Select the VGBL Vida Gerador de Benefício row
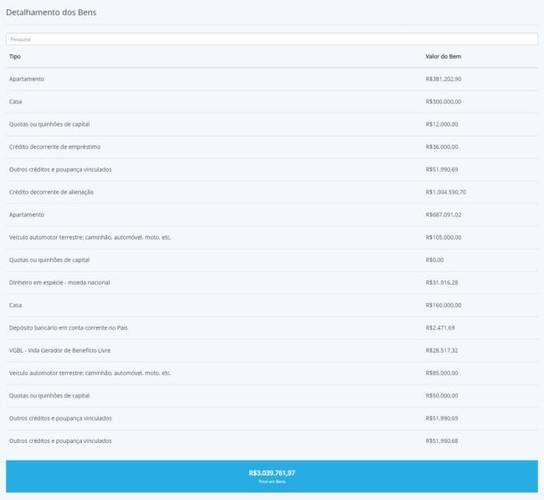 pyautogui.click(x=272, y=350)
